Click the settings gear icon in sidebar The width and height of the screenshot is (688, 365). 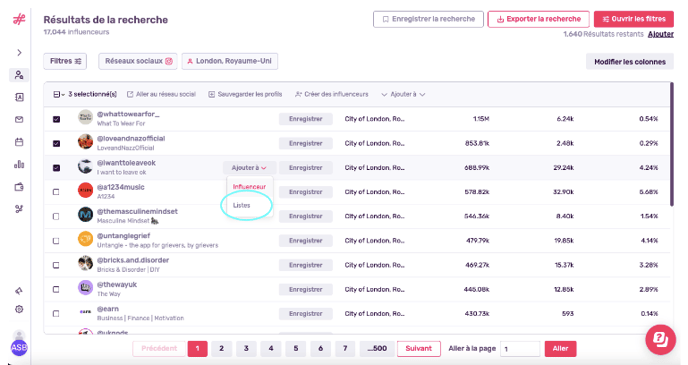pyautogui.click(x=19, y=309)
